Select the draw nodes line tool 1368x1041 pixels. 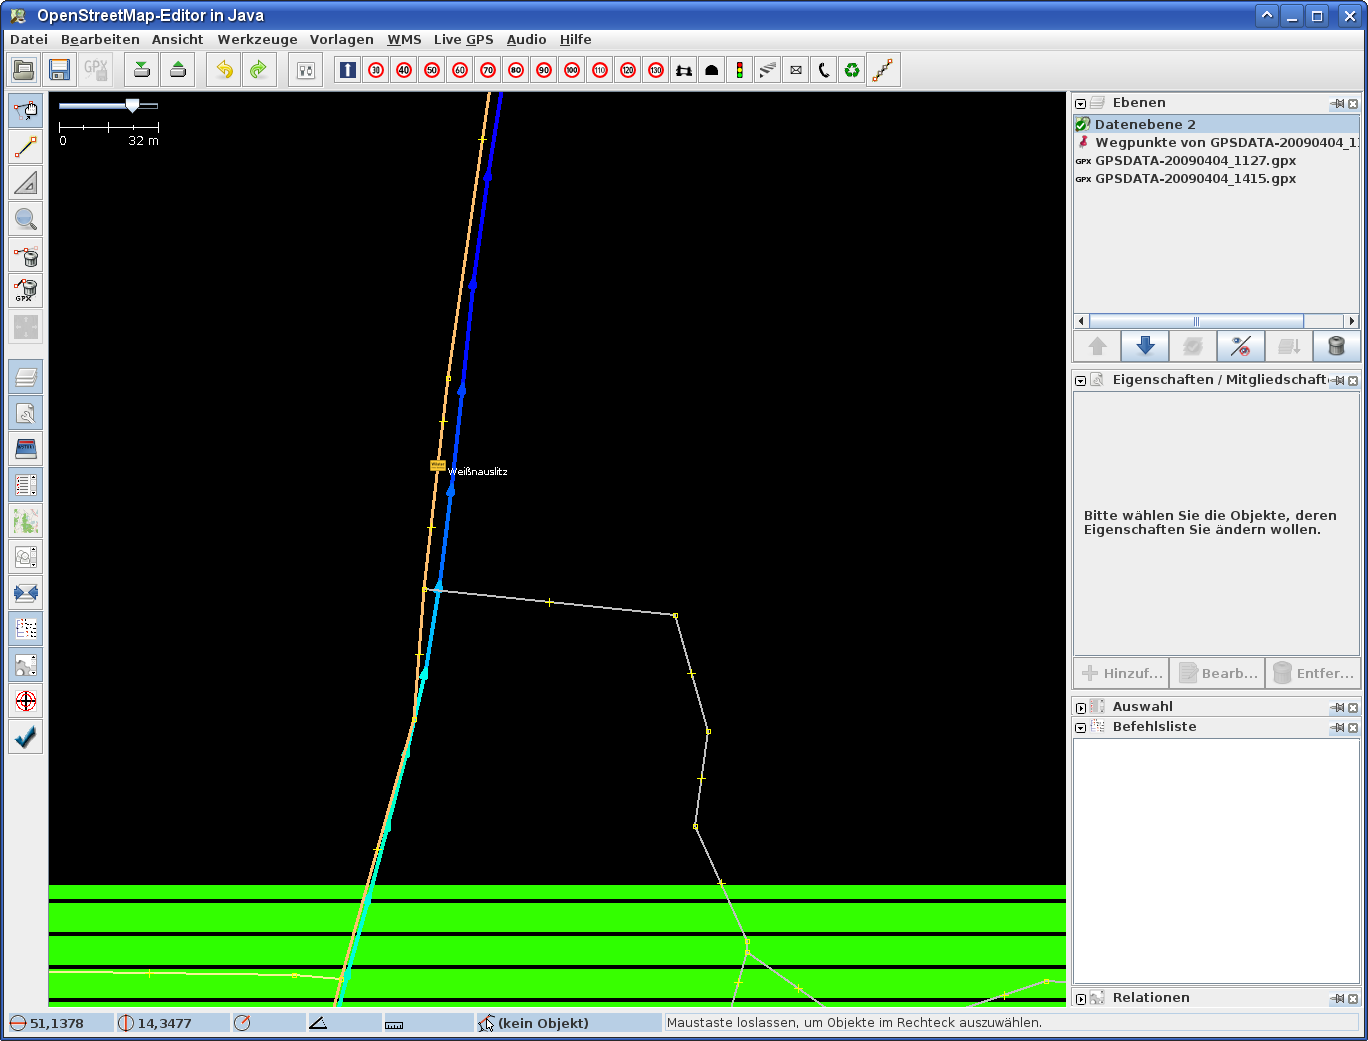coord(26,147)
